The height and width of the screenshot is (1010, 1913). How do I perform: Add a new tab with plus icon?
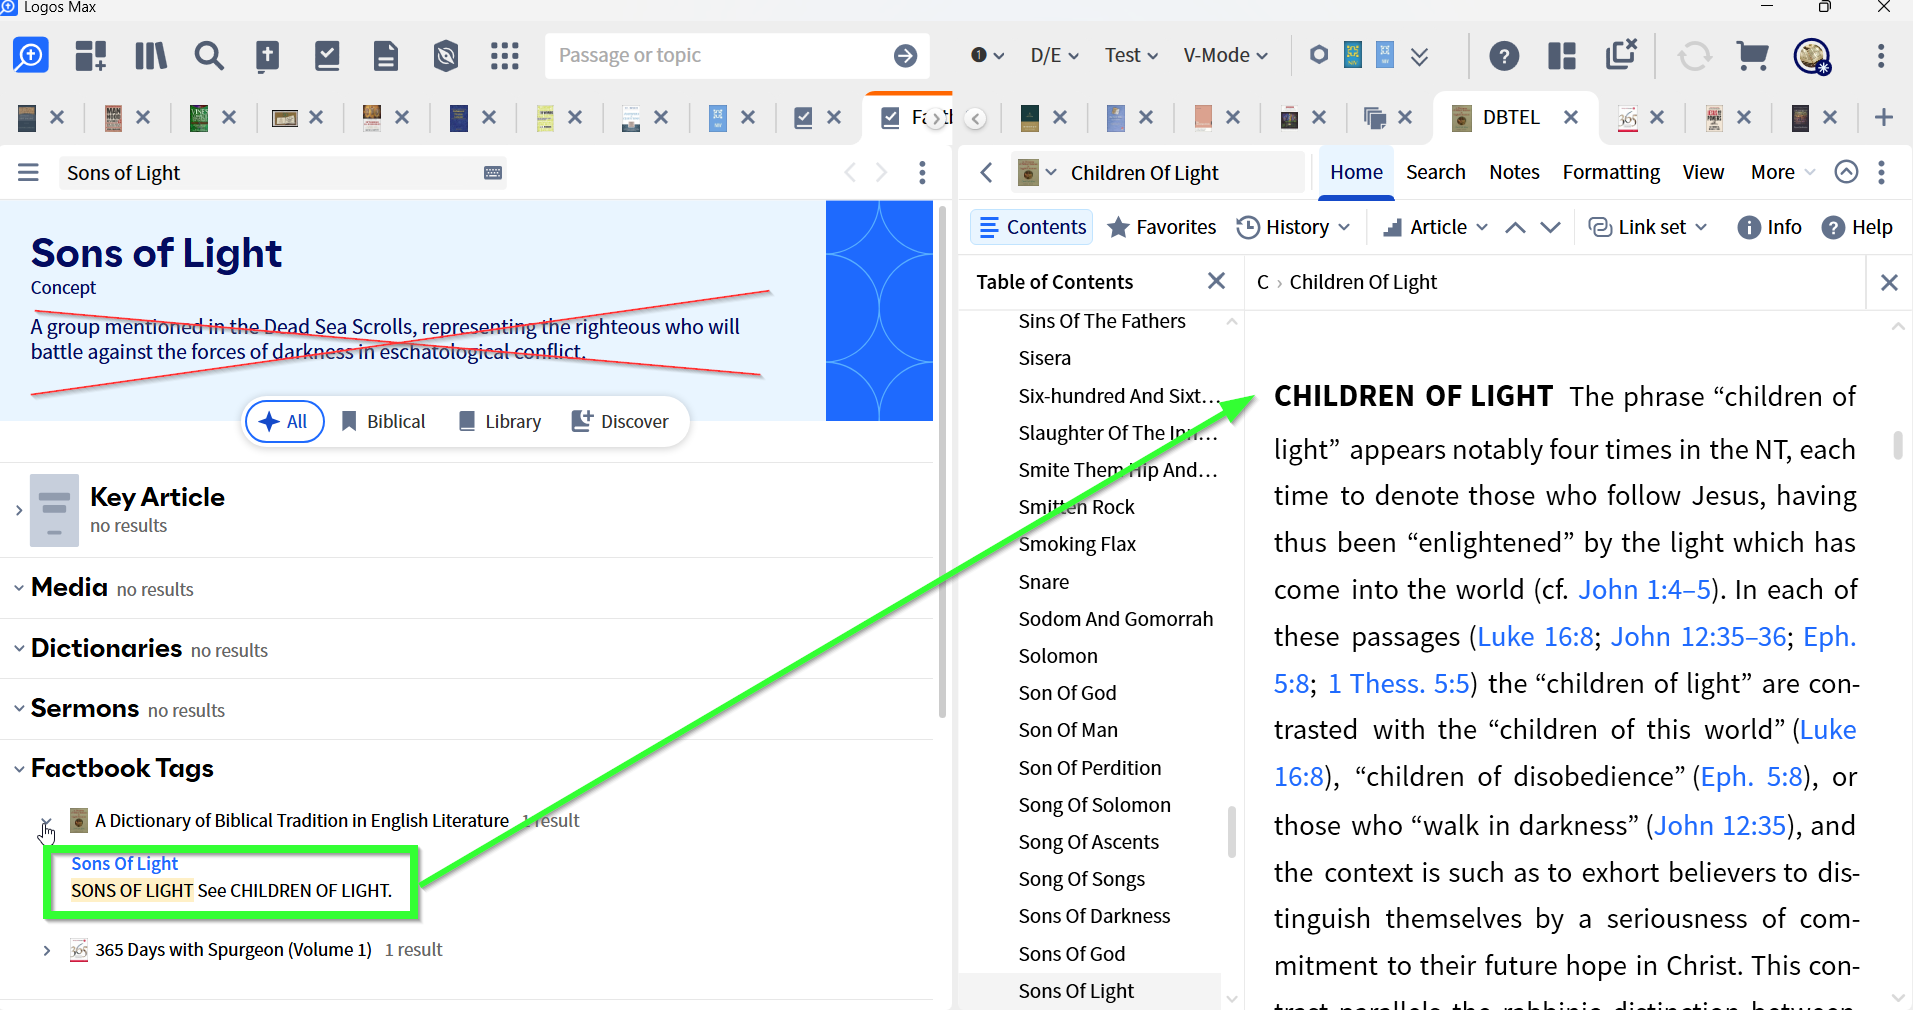pos(1884,117)
